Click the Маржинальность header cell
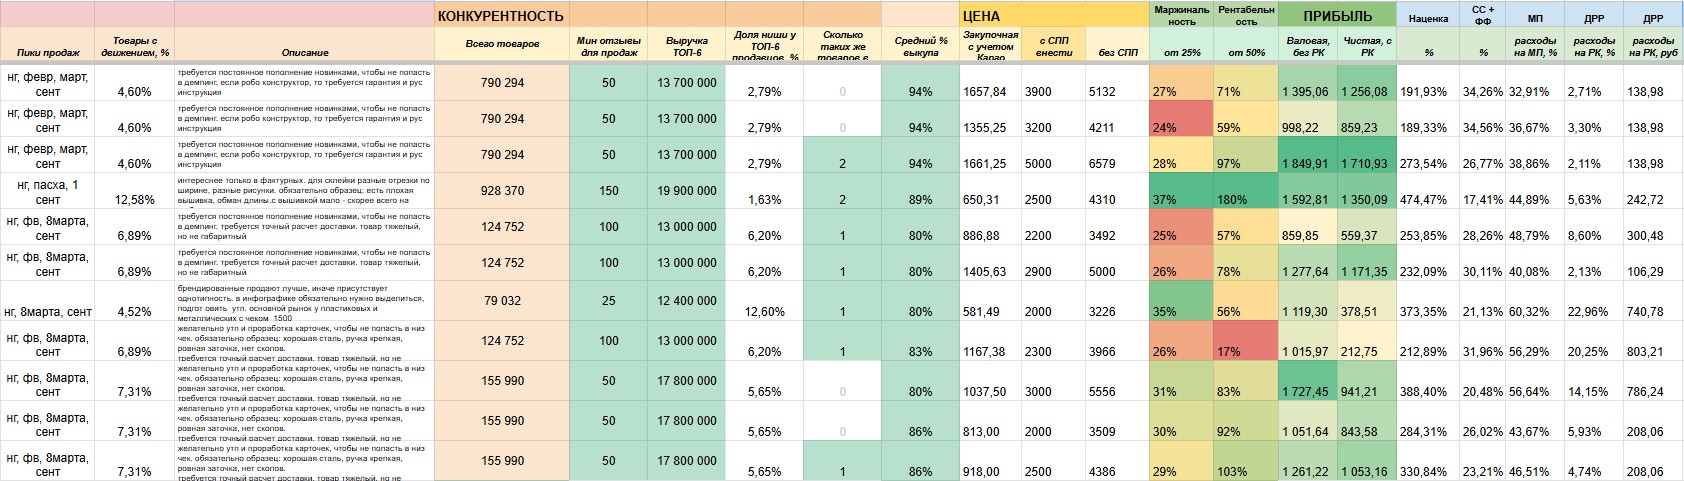This screenshot has width=1684, height=481. (x=1181, y=15)
